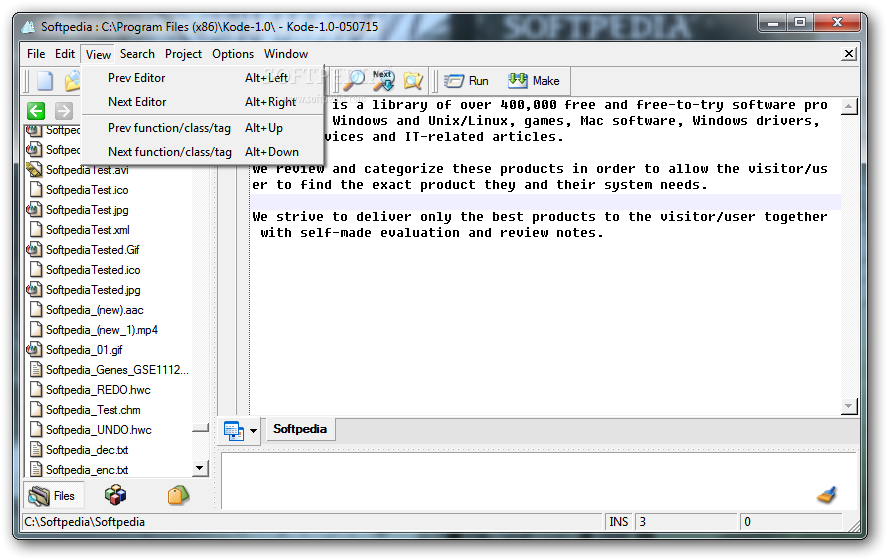Screen dimensions: 888x560
Task: Choose Next function/class/tag menu entry
Action: [203, 152]
